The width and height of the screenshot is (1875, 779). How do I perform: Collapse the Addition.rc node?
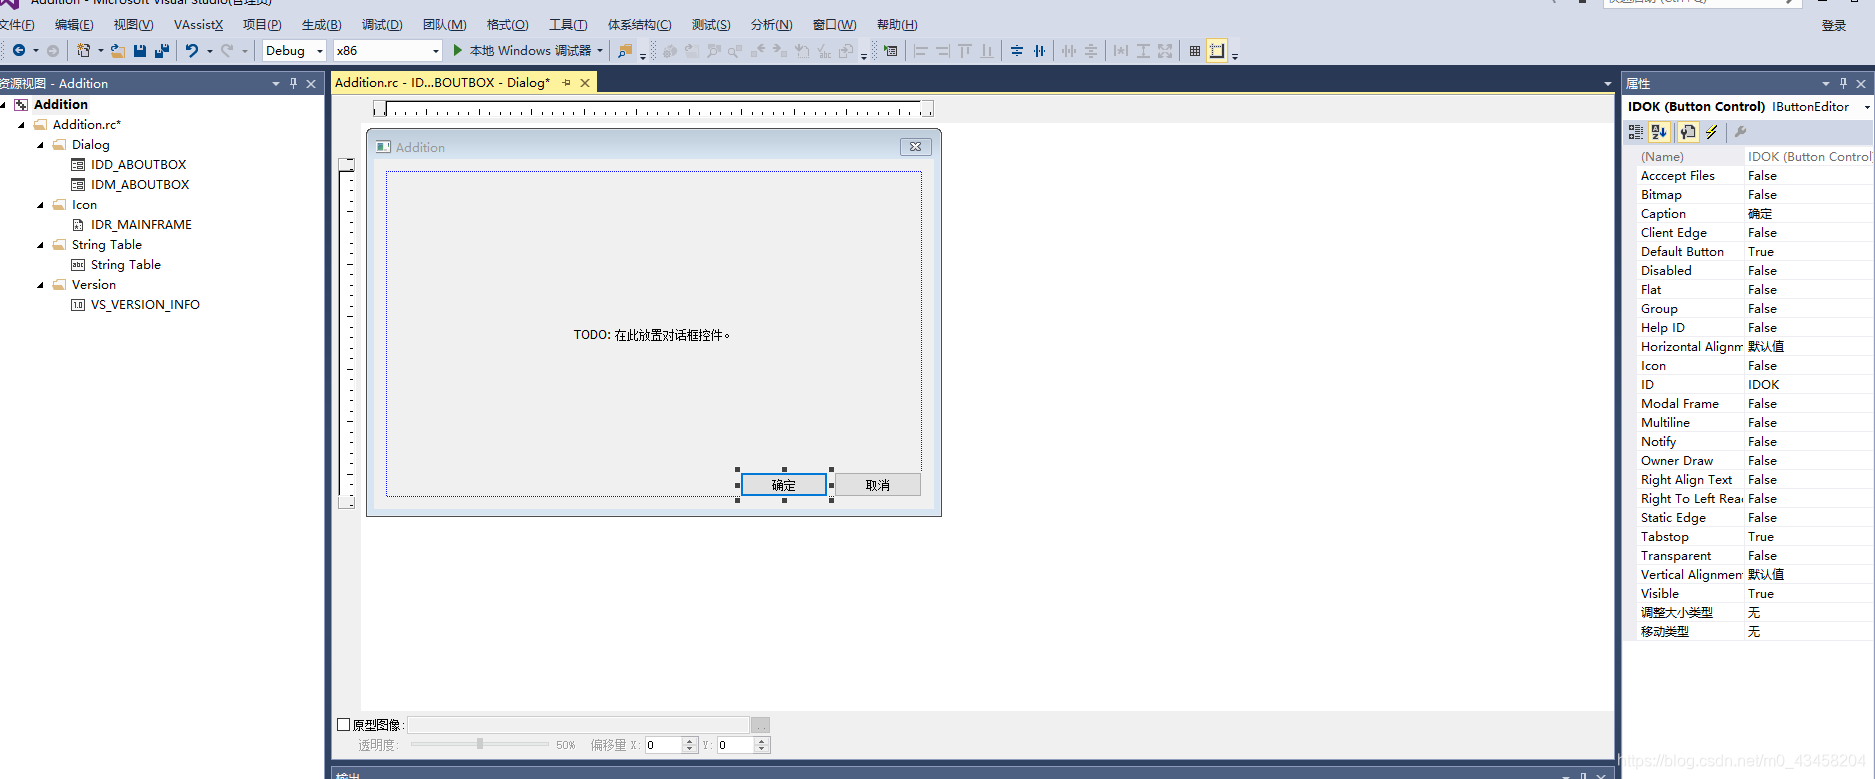pyautogui.click(x=22, y=125)
